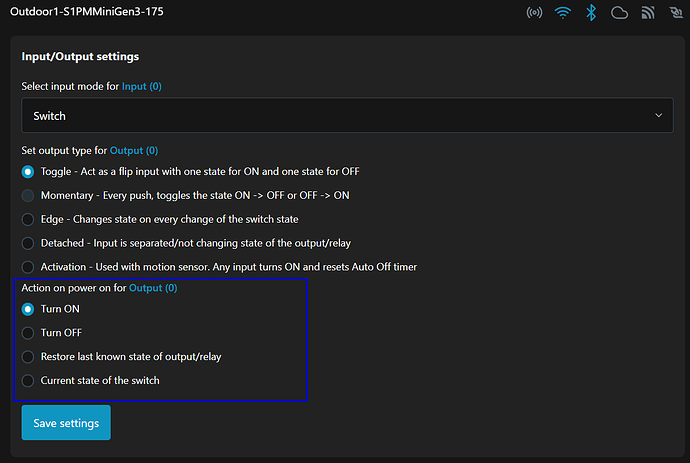The width and height of the screenshot is (690, 463).
Task: Select Detached output type radio button
Action: point(28,243)
